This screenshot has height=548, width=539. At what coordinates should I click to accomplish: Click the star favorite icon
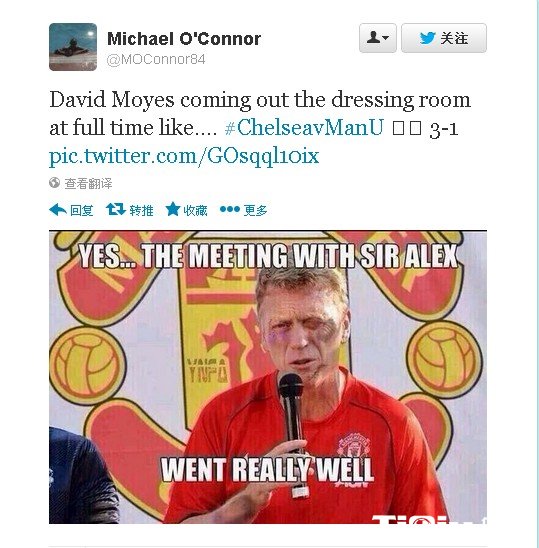click(173, 209)
